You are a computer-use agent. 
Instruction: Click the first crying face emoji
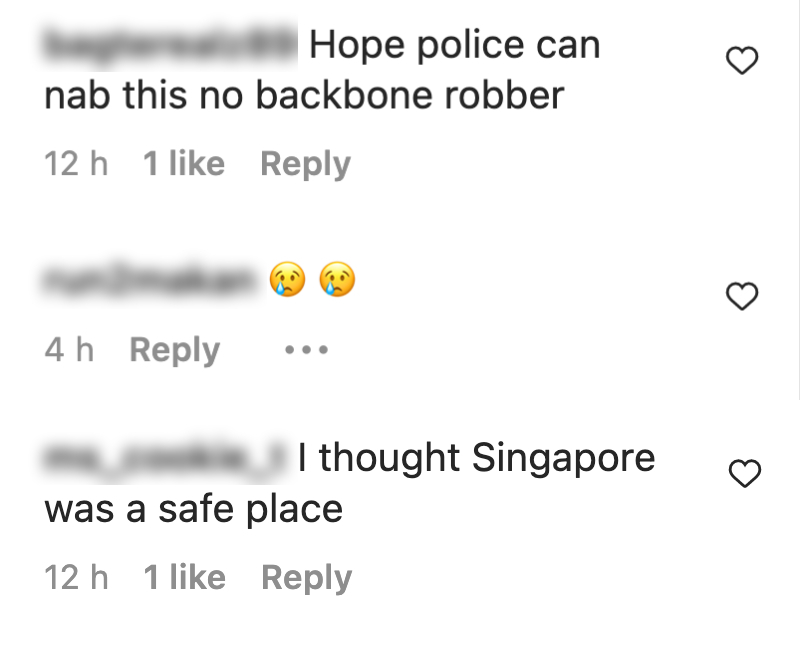287,279
